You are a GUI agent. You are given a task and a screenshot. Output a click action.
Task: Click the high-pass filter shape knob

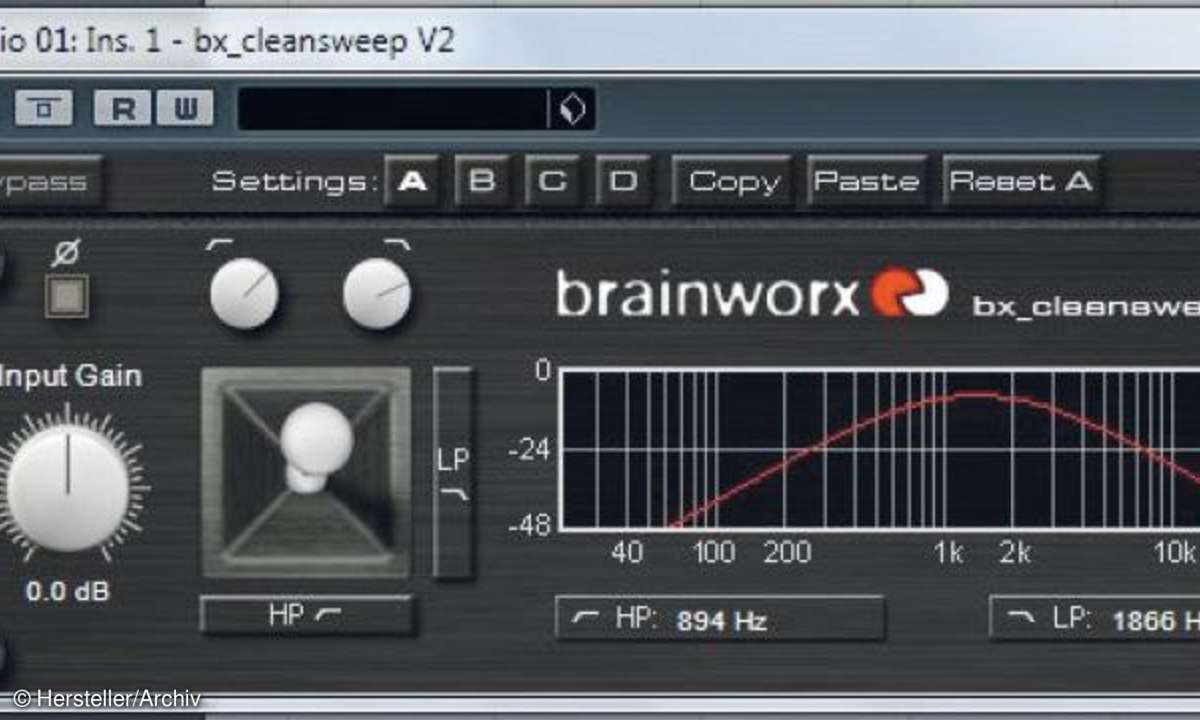point(244,293)
